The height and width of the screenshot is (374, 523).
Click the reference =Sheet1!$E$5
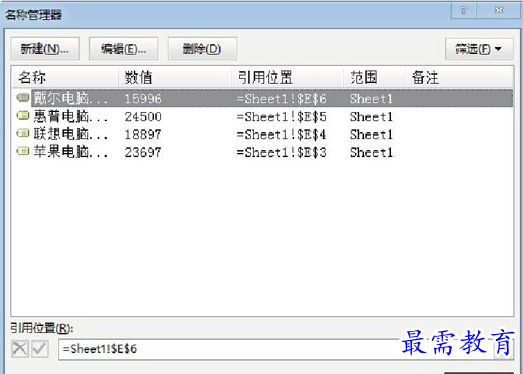coord(281,117)
